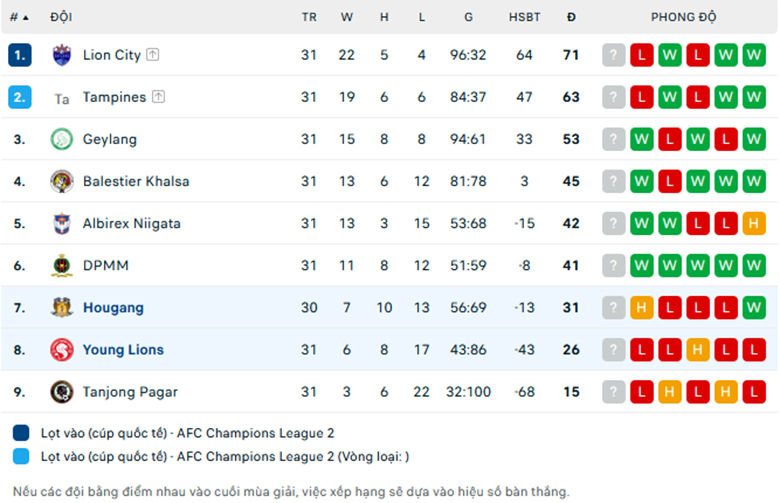This screenshot has height=503, width=780.
Task: Click promotion arrow icon beside Tampines
Action: pos(158,97)
